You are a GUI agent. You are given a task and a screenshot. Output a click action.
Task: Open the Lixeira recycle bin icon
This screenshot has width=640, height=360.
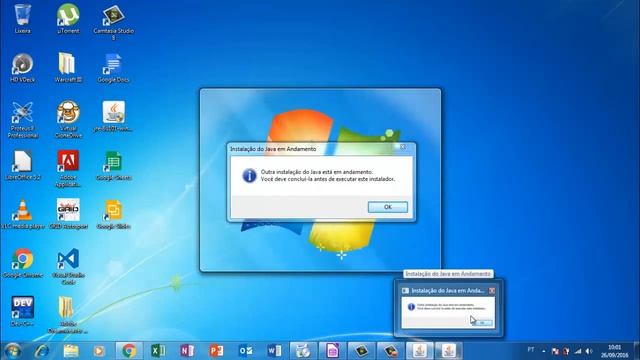tap(22, 19)
